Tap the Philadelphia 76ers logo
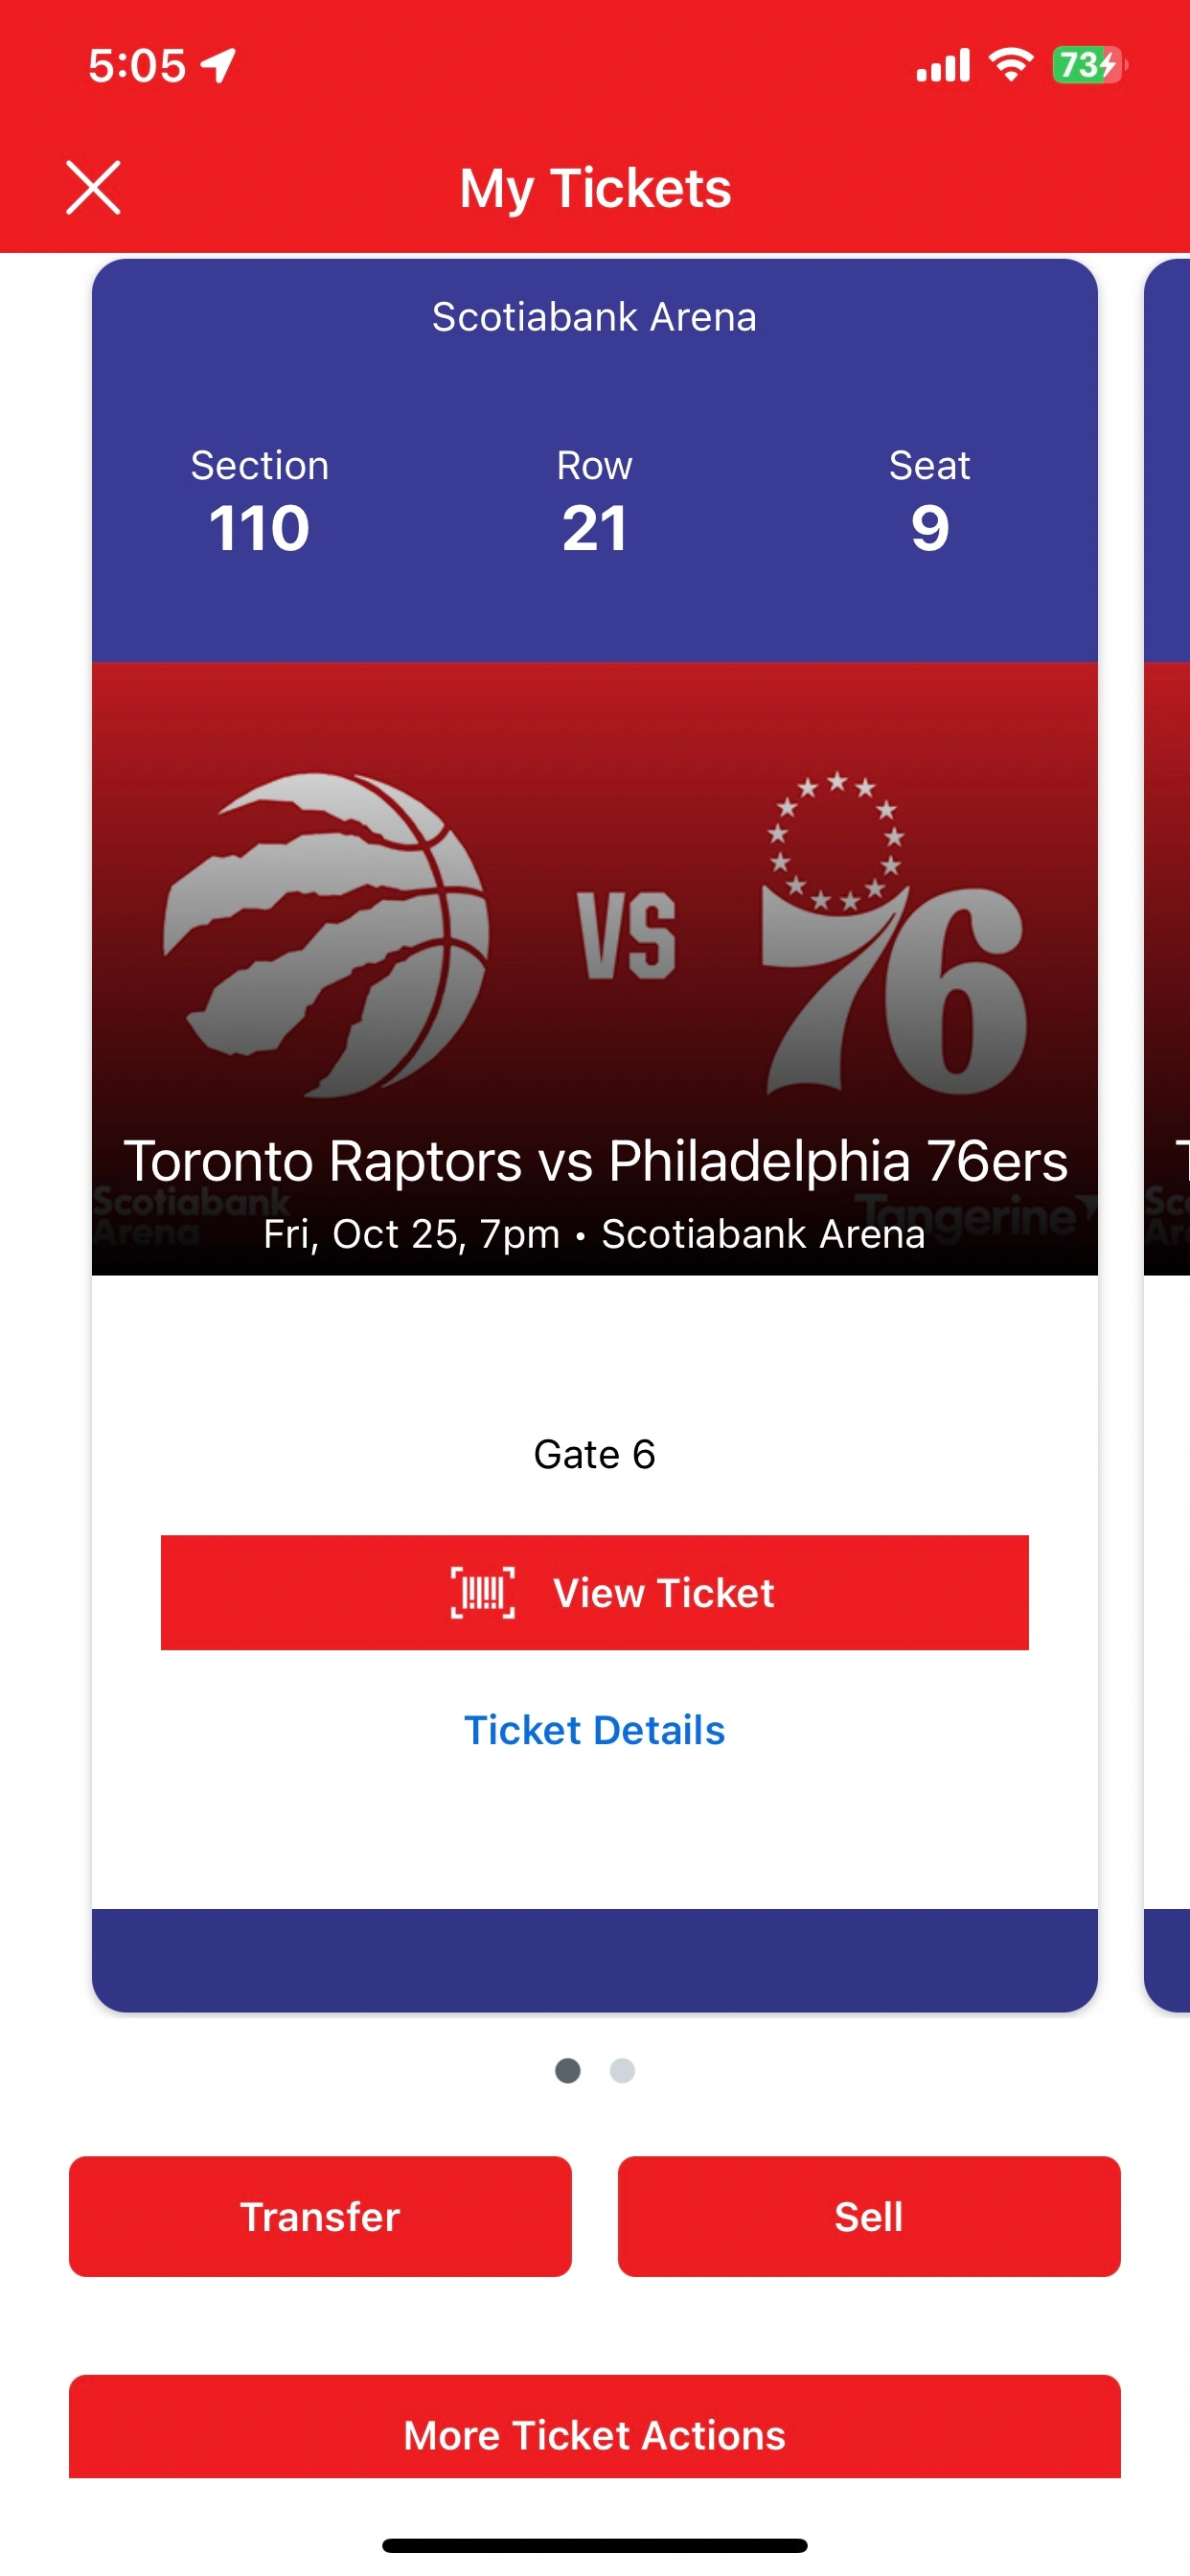 point(893,932)
